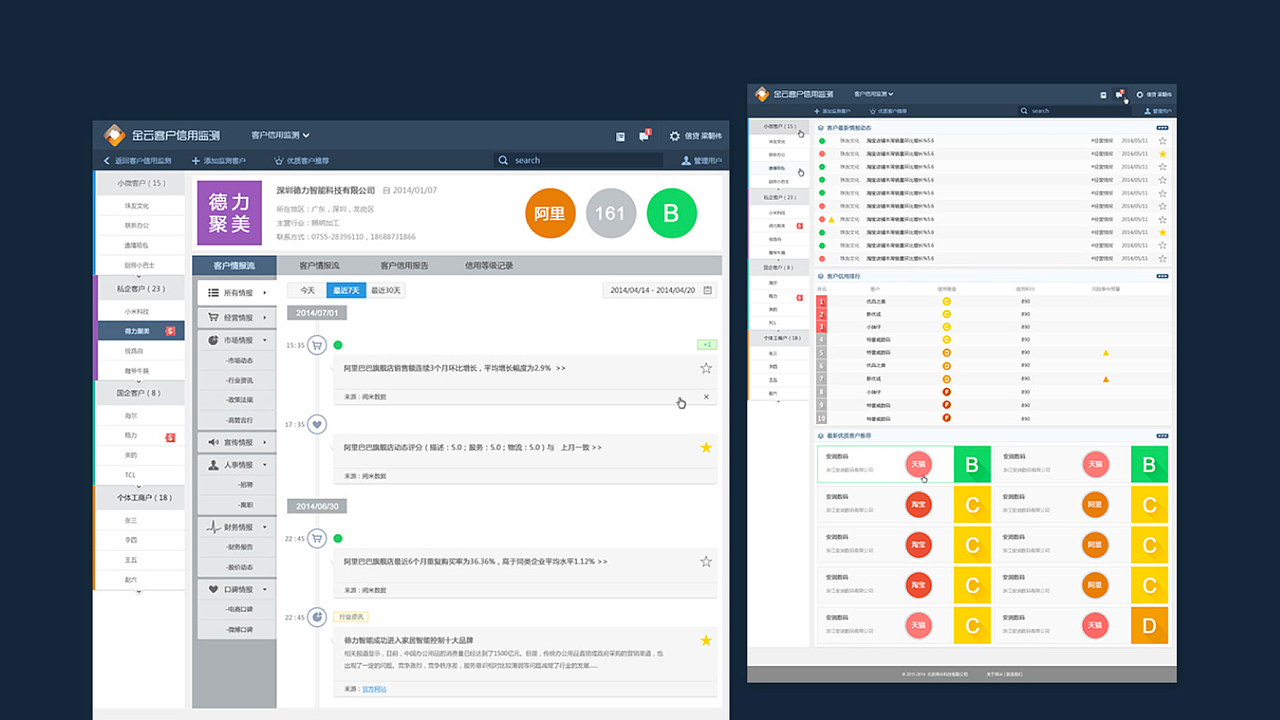Viewport: 1280px width, 720px height.
Task: Select 德力聚美 customer in main window sidebar
Action: click(140, 331)
